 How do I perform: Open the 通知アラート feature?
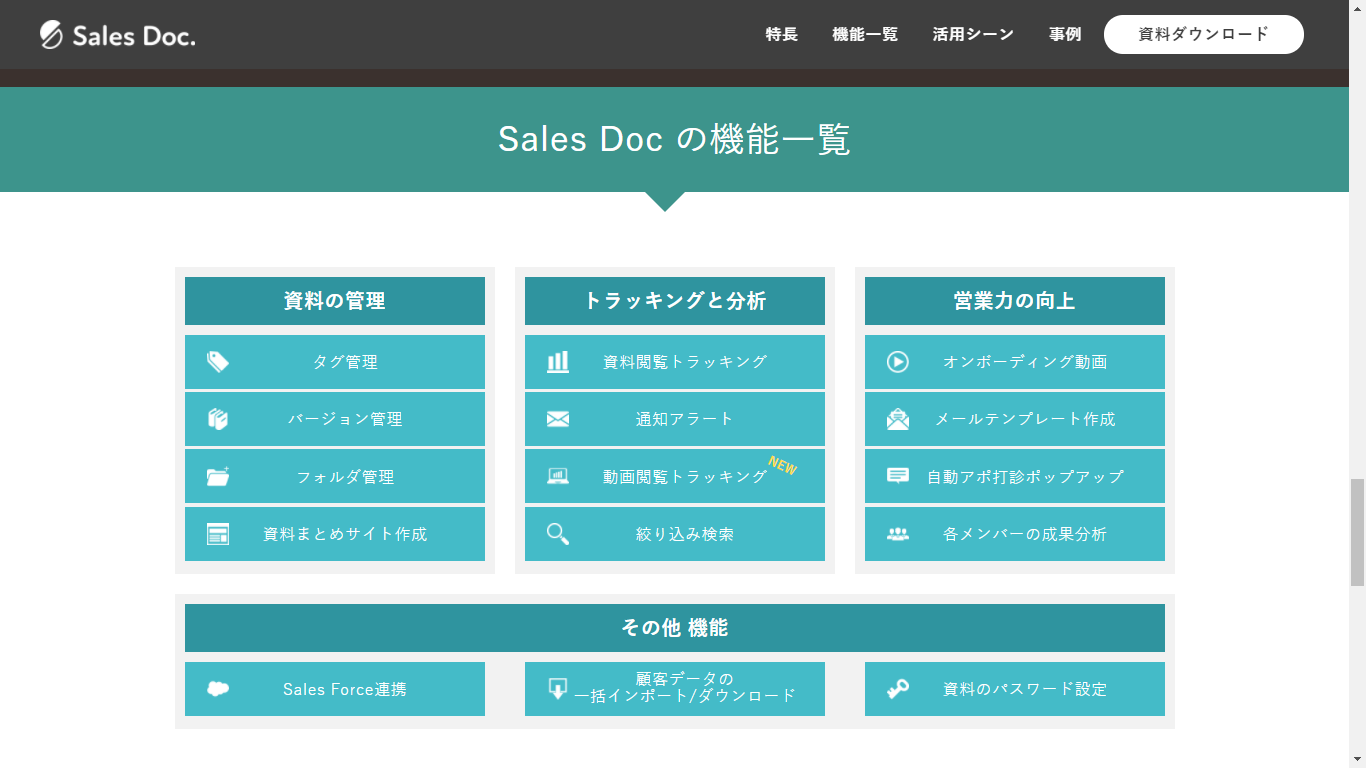click(x=675, y=419)
